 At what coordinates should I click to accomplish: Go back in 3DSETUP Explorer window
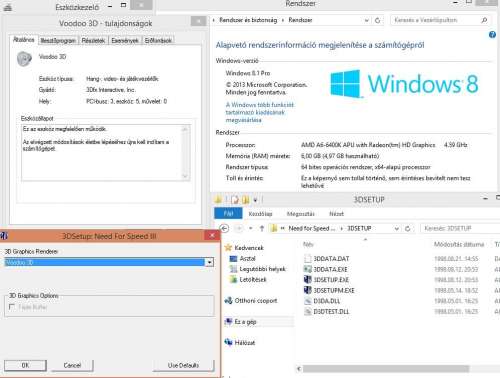click(x=225, y=228)
